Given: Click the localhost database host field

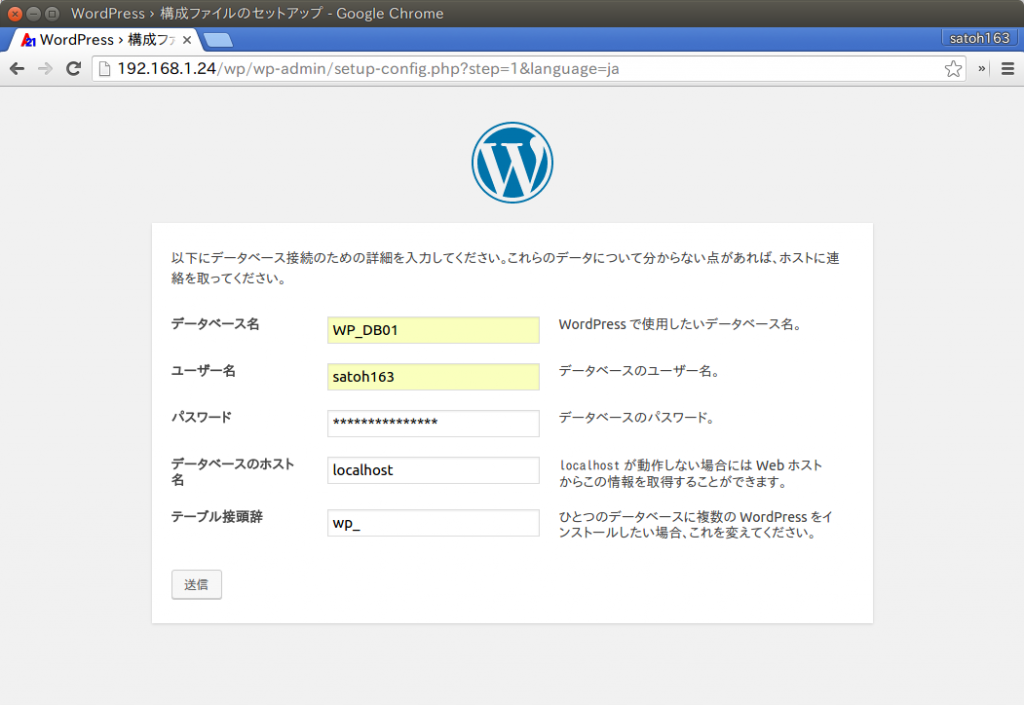Looking at the screenshot, I should 433,470.
